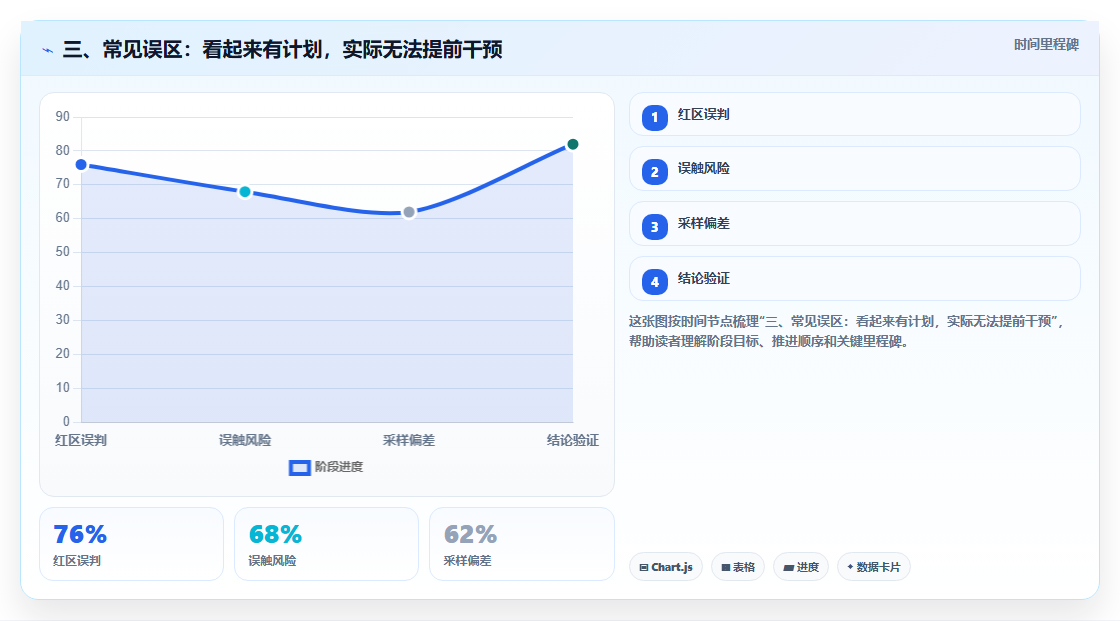1120x621 pixels.
Task: Click the 68% 误触风险 data card
Action: (x=326, y=544)
